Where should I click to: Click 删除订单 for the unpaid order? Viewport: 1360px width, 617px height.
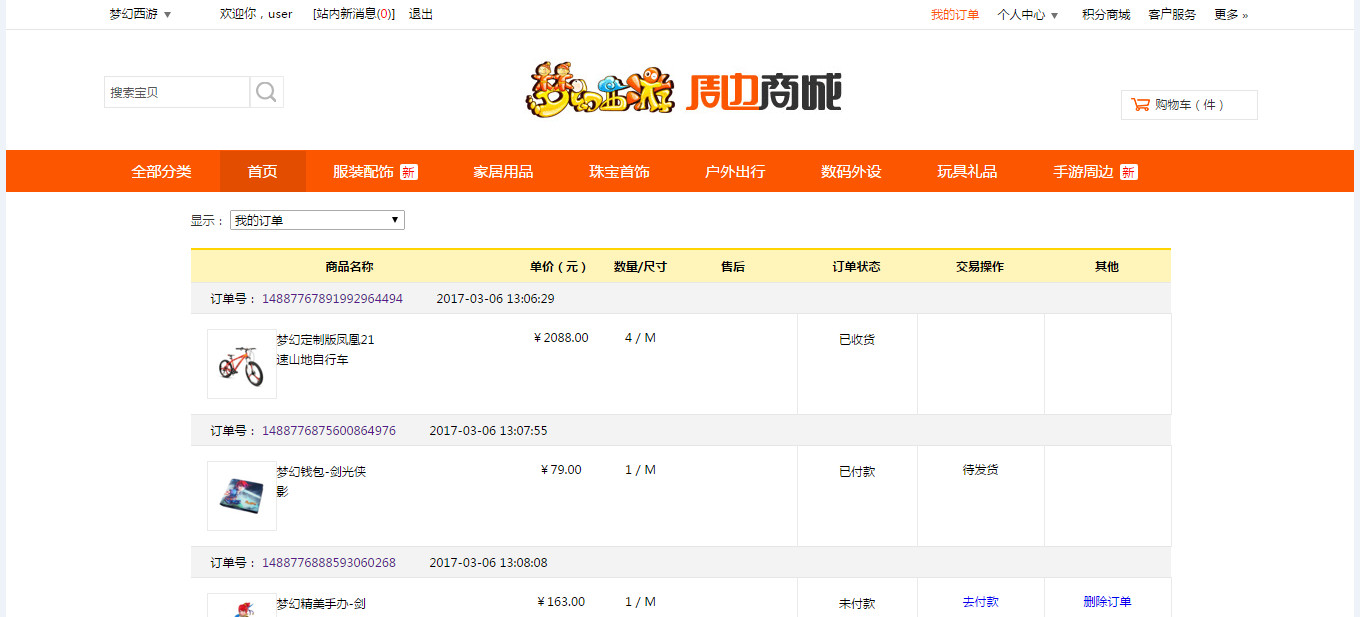tap(1107, 602)
